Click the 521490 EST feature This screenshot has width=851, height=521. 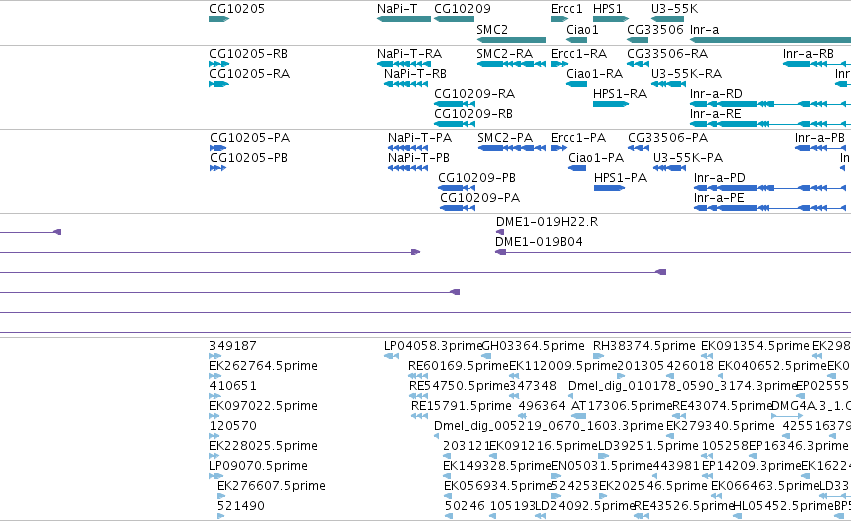point(220,516)
